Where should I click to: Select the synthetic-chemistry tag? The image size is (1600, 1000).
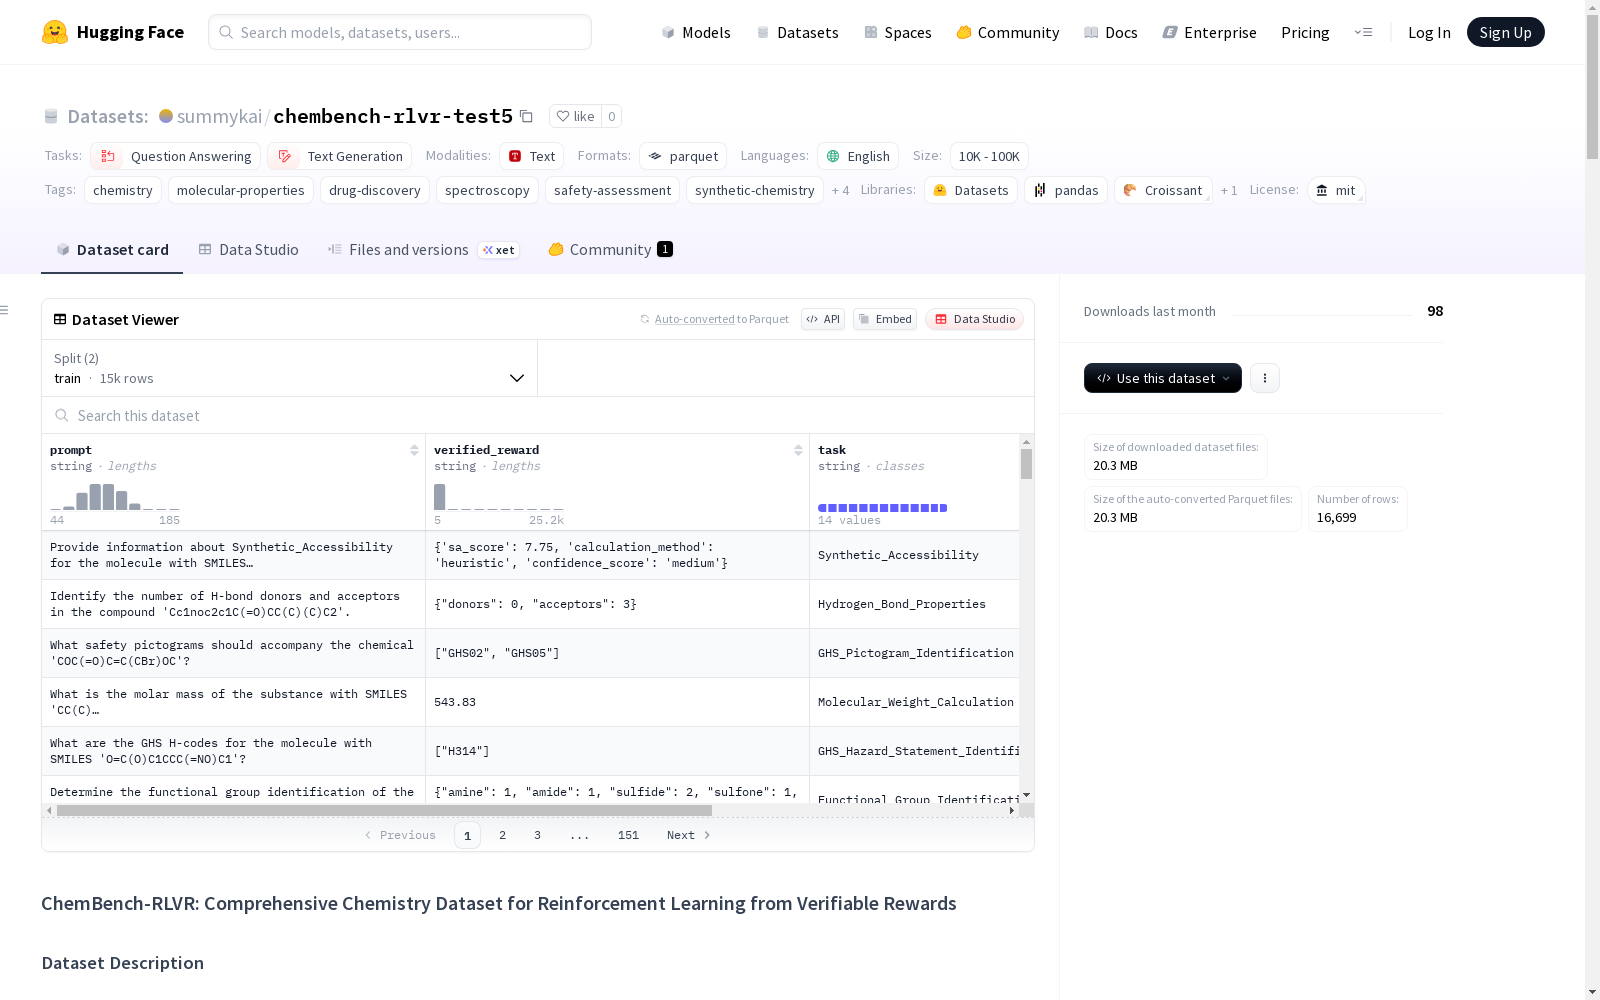click(x=755, y=190)
